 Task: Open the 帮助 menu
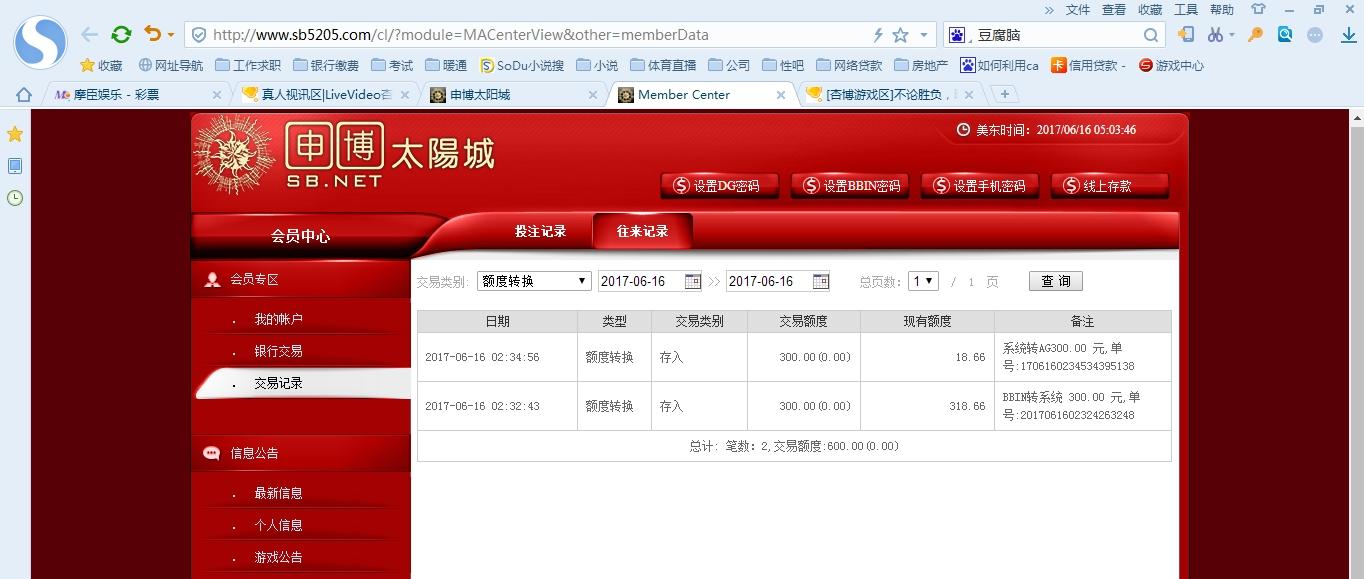pos(1222,9)
